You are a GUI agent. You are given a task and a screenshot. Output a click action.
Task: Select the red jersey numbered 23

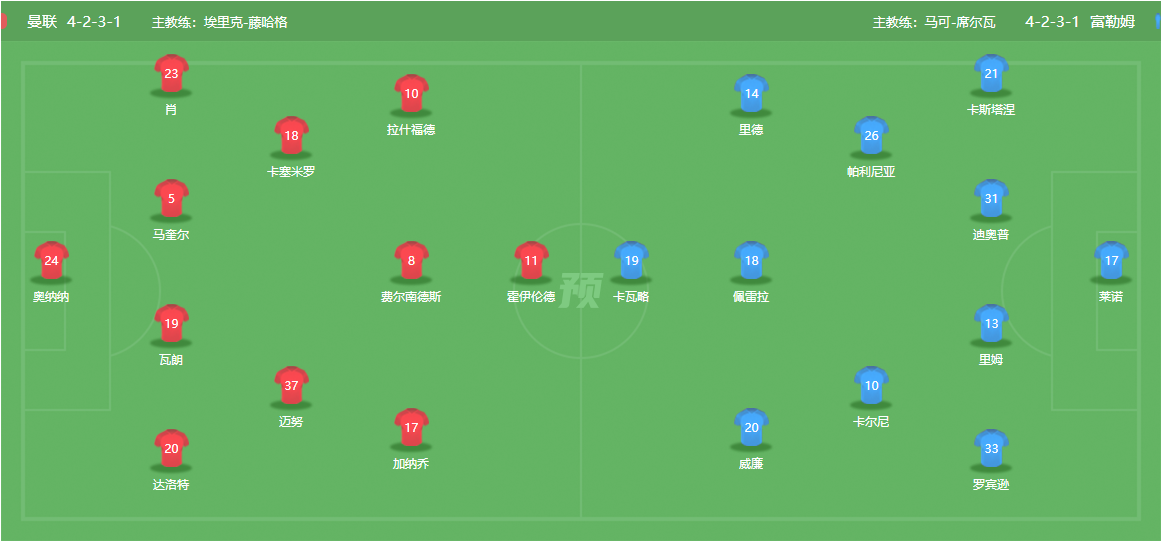point(171,73)
